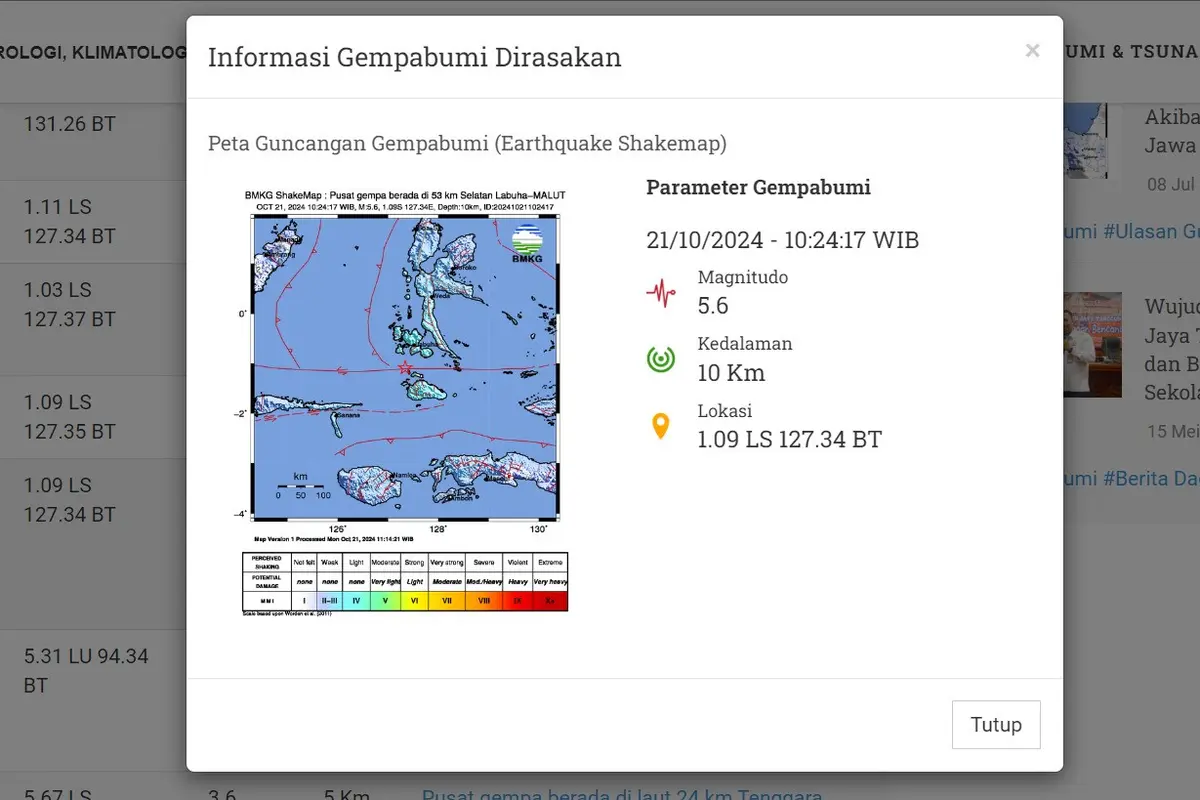
Task: Click the Magnitudo label
Action: (x=743, y=277)
